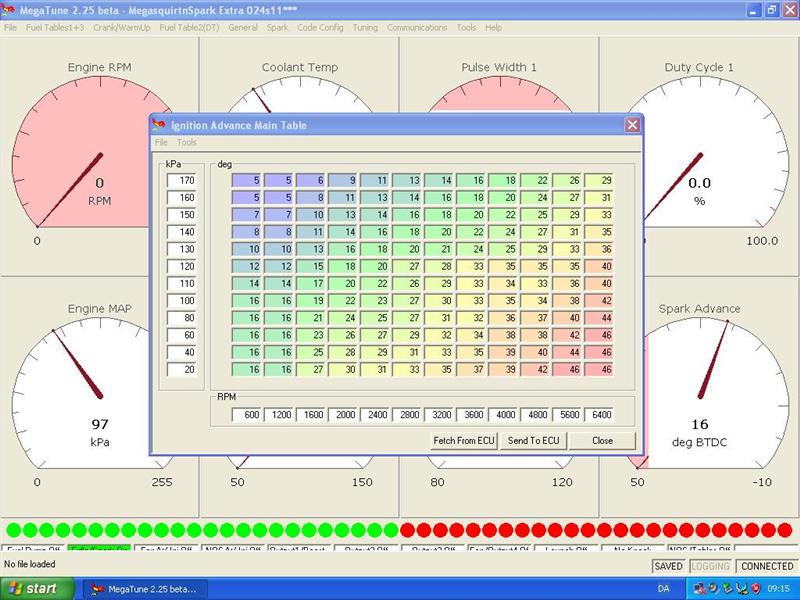Screen dimensions: 800x600
Task: Open the Help menu in the main window
Action: (493, 28)
